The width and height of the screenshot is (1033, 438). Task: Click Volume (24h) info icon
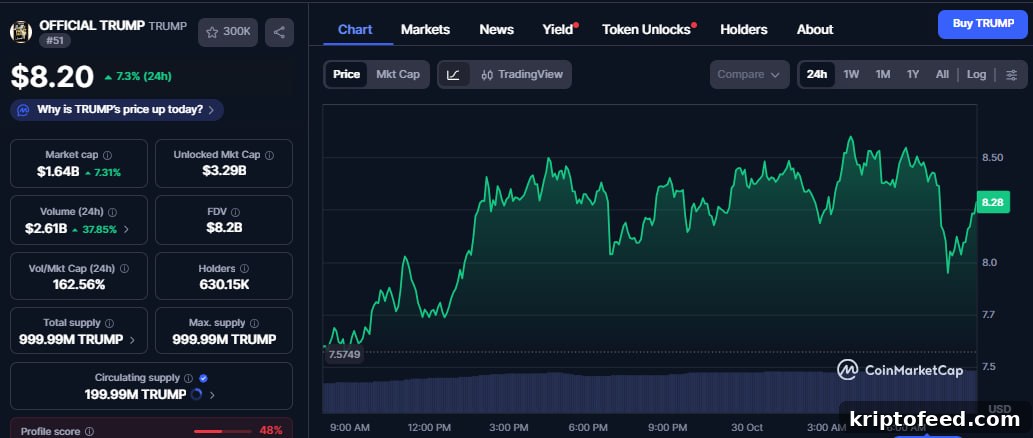(x=112, y=212)
